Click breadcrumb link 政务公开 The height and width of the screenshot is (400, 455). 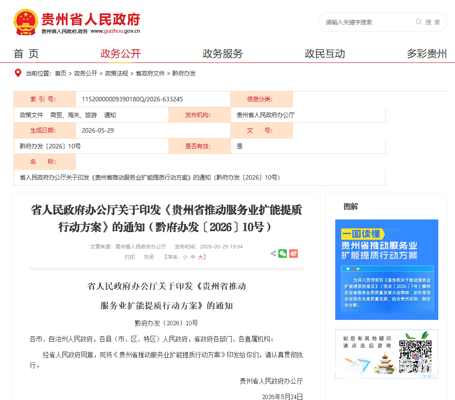click(85, 73)
